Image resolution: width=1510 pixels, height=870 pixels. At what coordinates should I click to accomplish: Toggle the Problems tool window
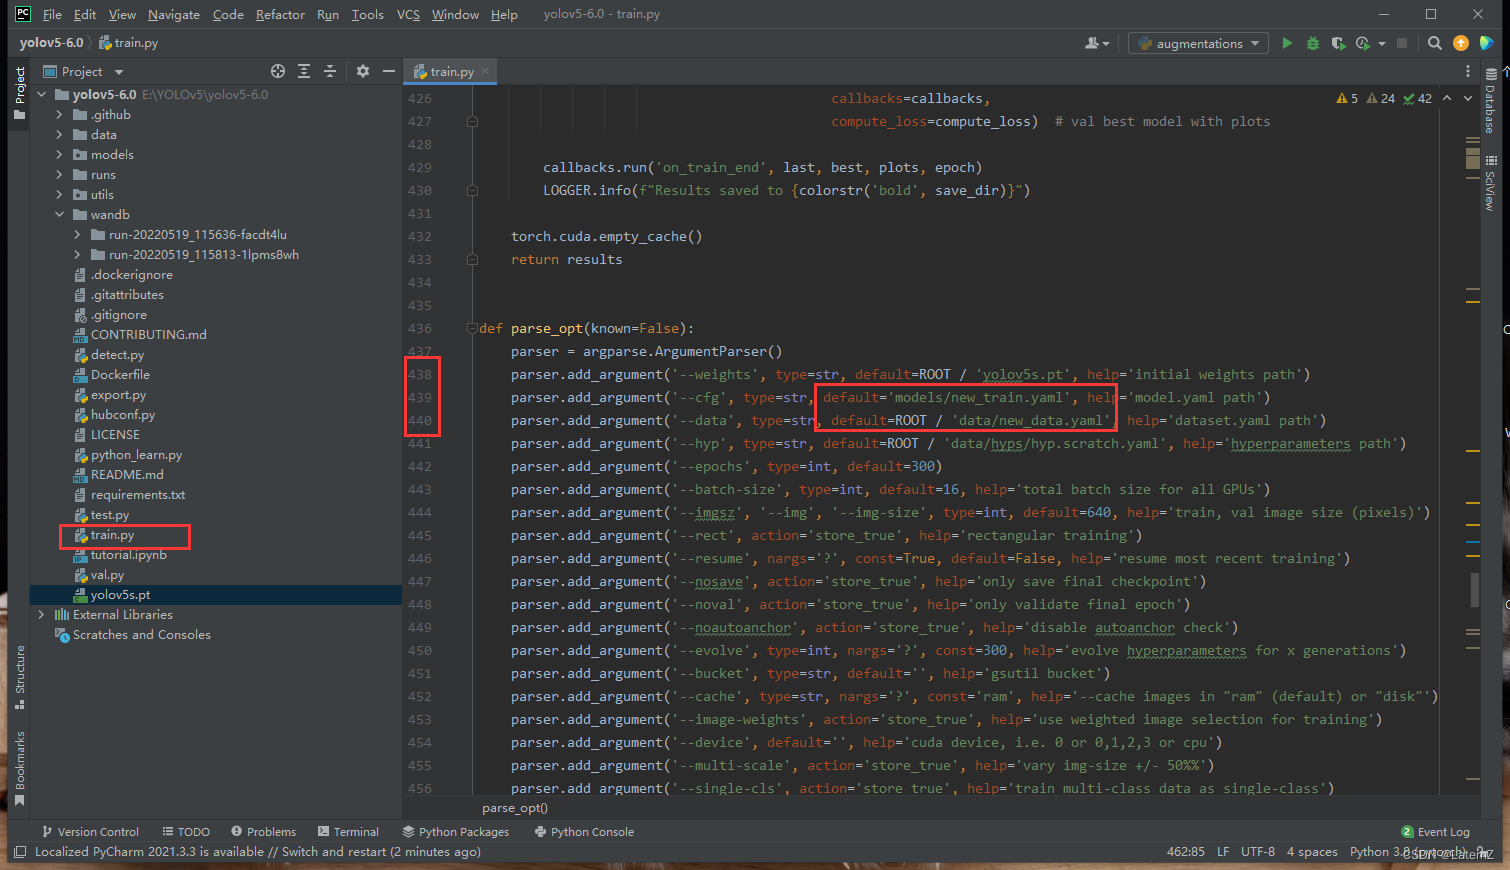coord(264,832)
